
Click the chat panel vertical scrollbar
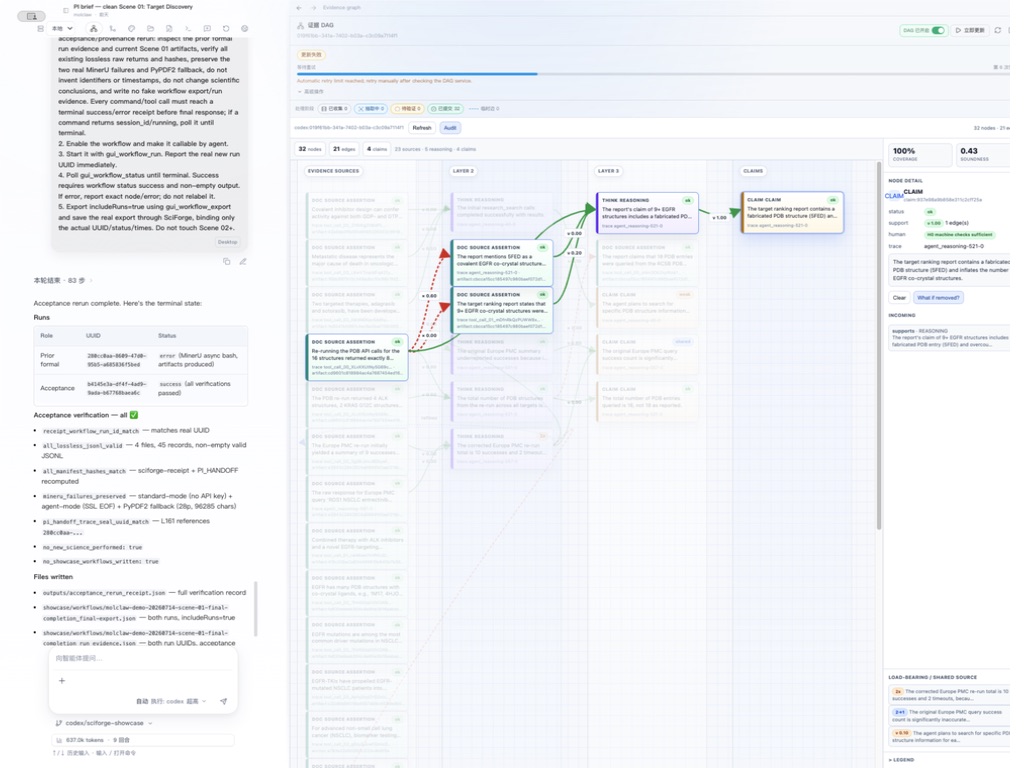tap(256, 608)
